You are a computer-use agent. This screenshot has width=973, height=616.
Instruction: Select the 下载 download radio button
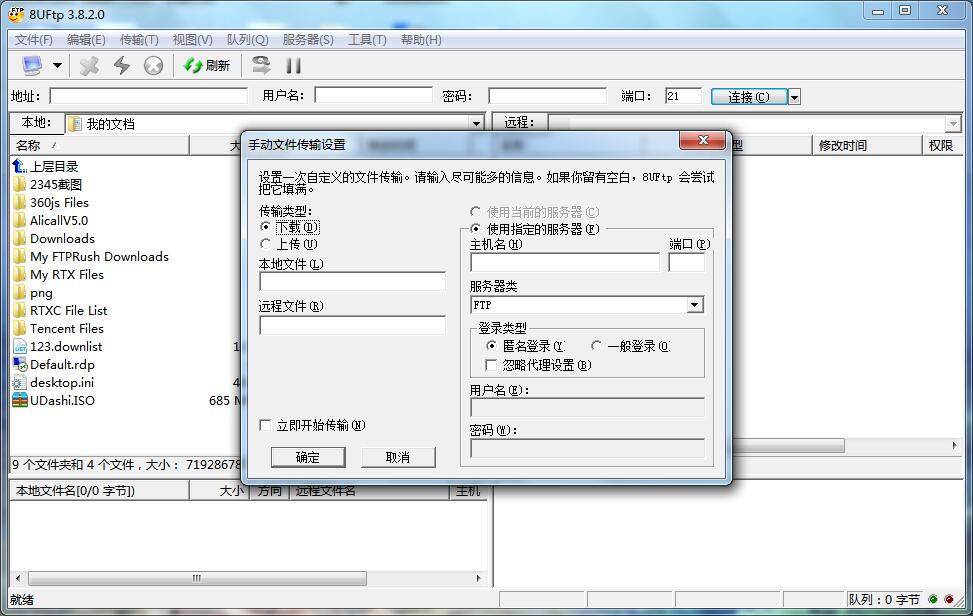click(x=266, y=227)
